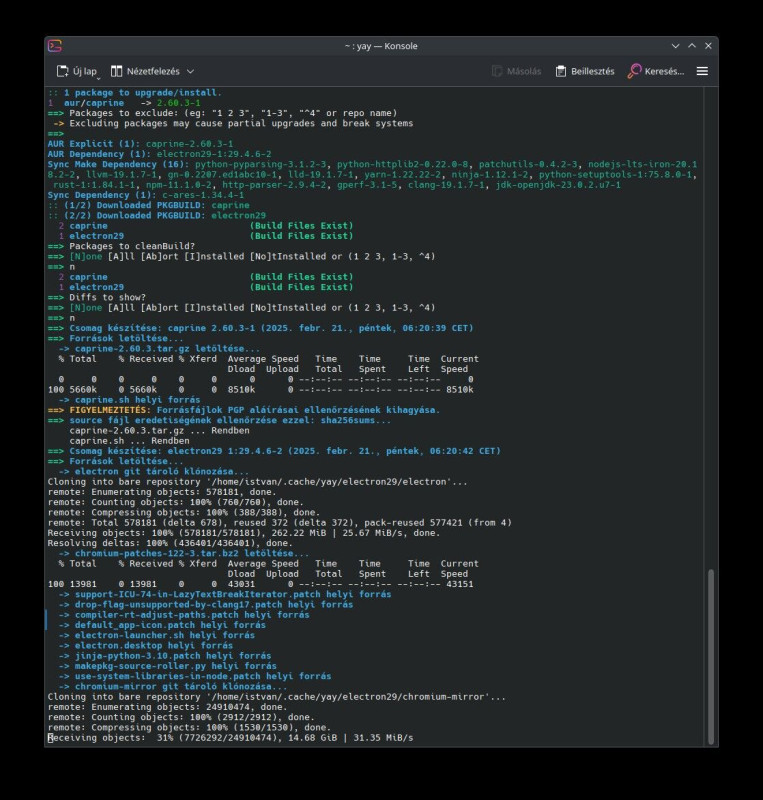This screenshot has width=763, height=800.
Task: Expand the Nézetfelezés dropdown chevron
Action: 190,71
